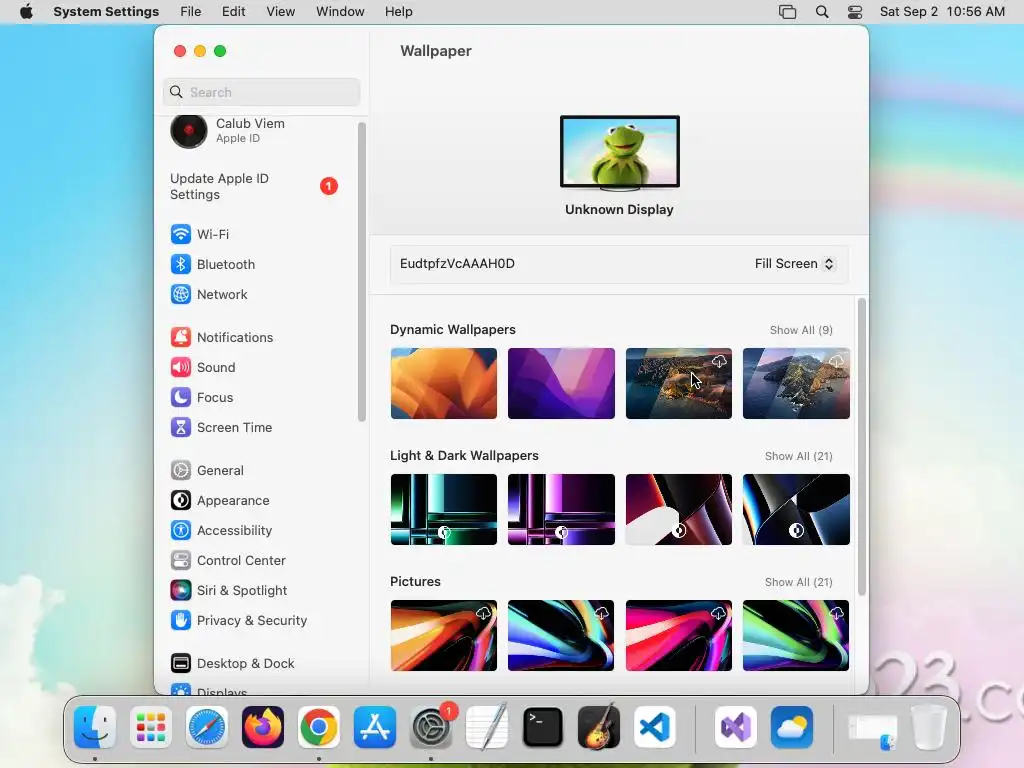Select dark blue Light & Dark wallpaper
1024x768 pixels.
796,509
